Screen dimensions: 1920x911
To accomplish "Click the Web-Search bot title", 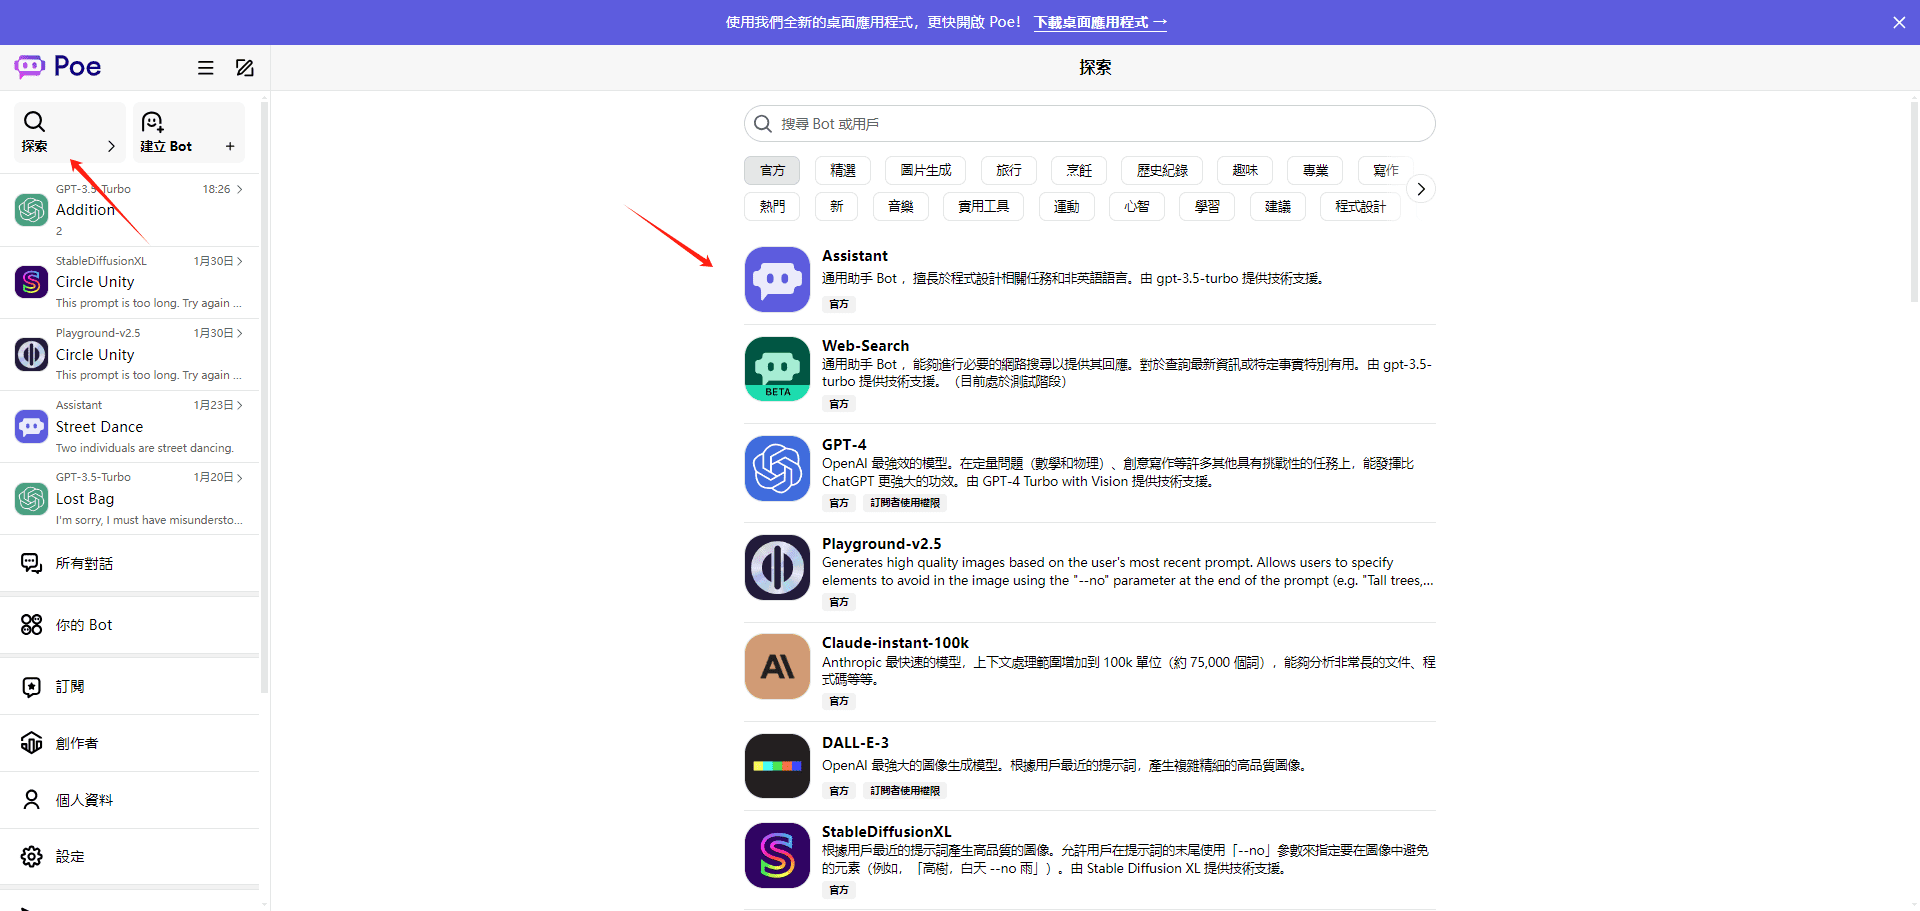I will point(865,346).
